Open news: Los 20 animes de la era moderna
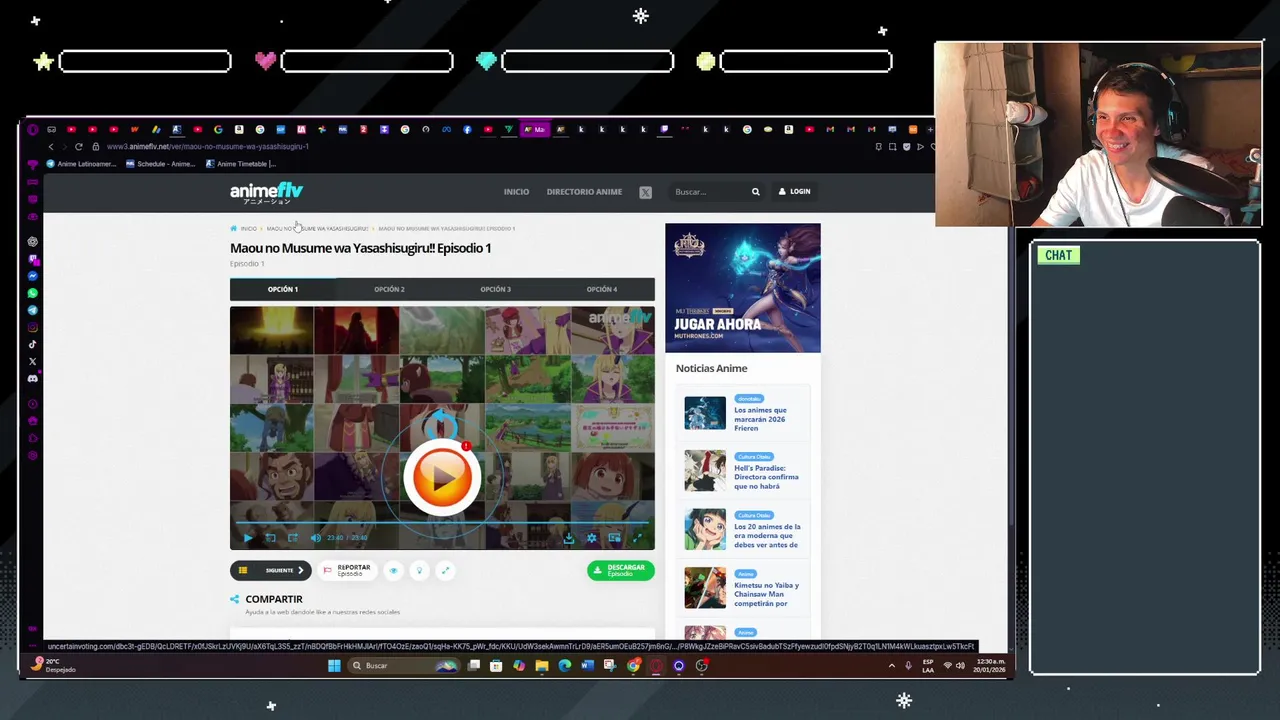Screen dimensions: 1280x720 point(767,536)
